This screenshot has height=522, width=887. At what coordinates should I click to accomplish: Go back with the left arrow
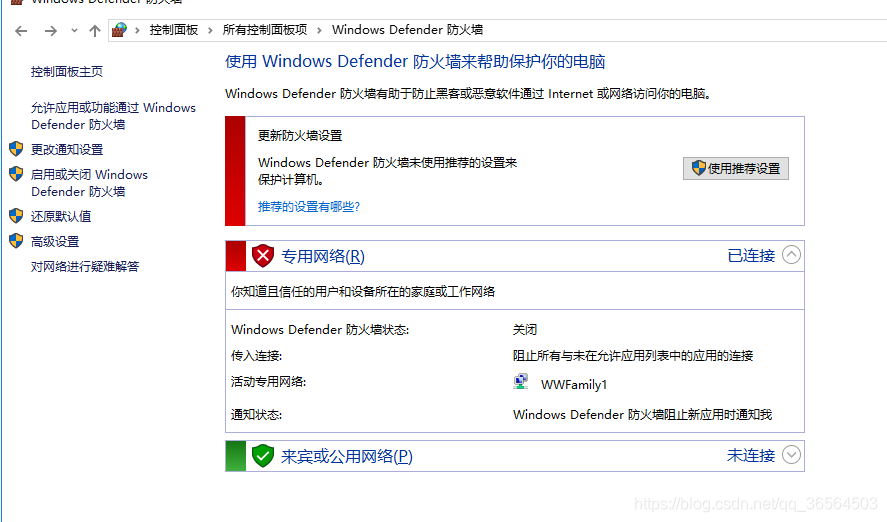click(x=21, y=31)
